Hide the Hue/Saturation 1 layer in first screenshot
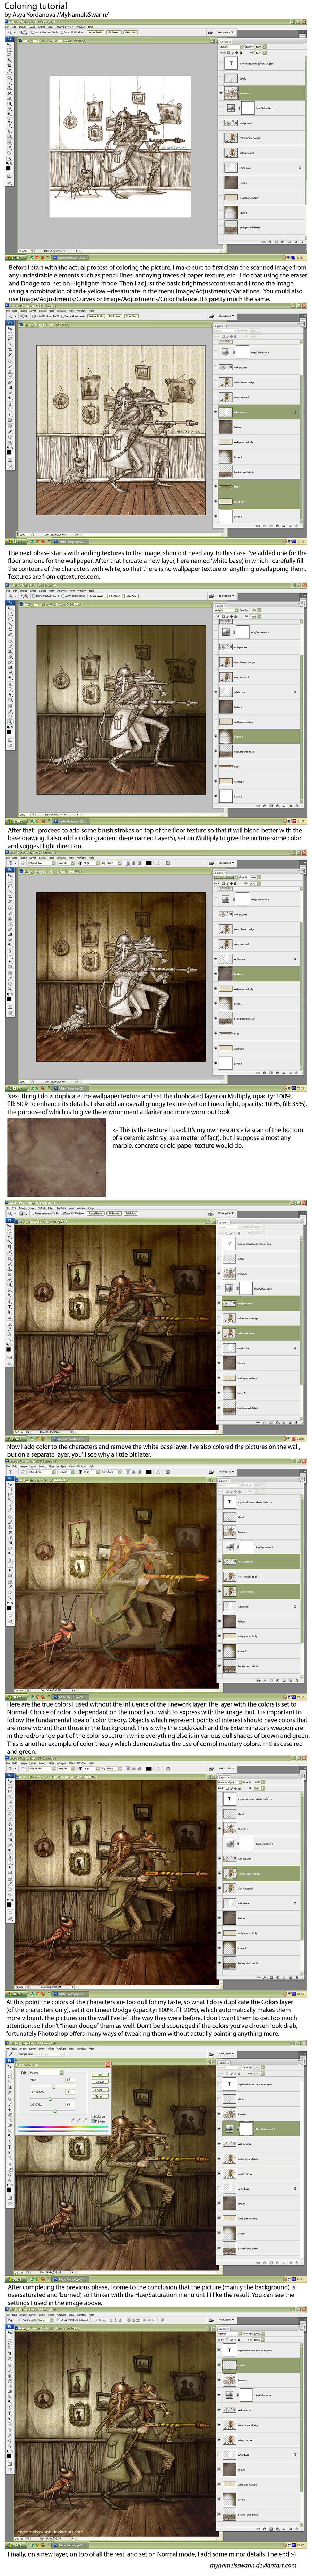 click(x=221, y=108)
